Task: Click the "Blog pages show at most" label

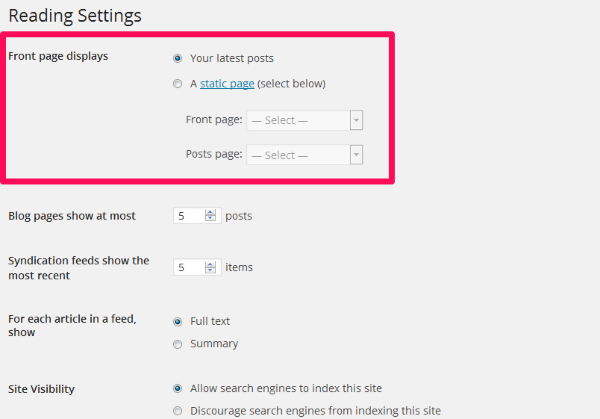Action: point(72,216)
